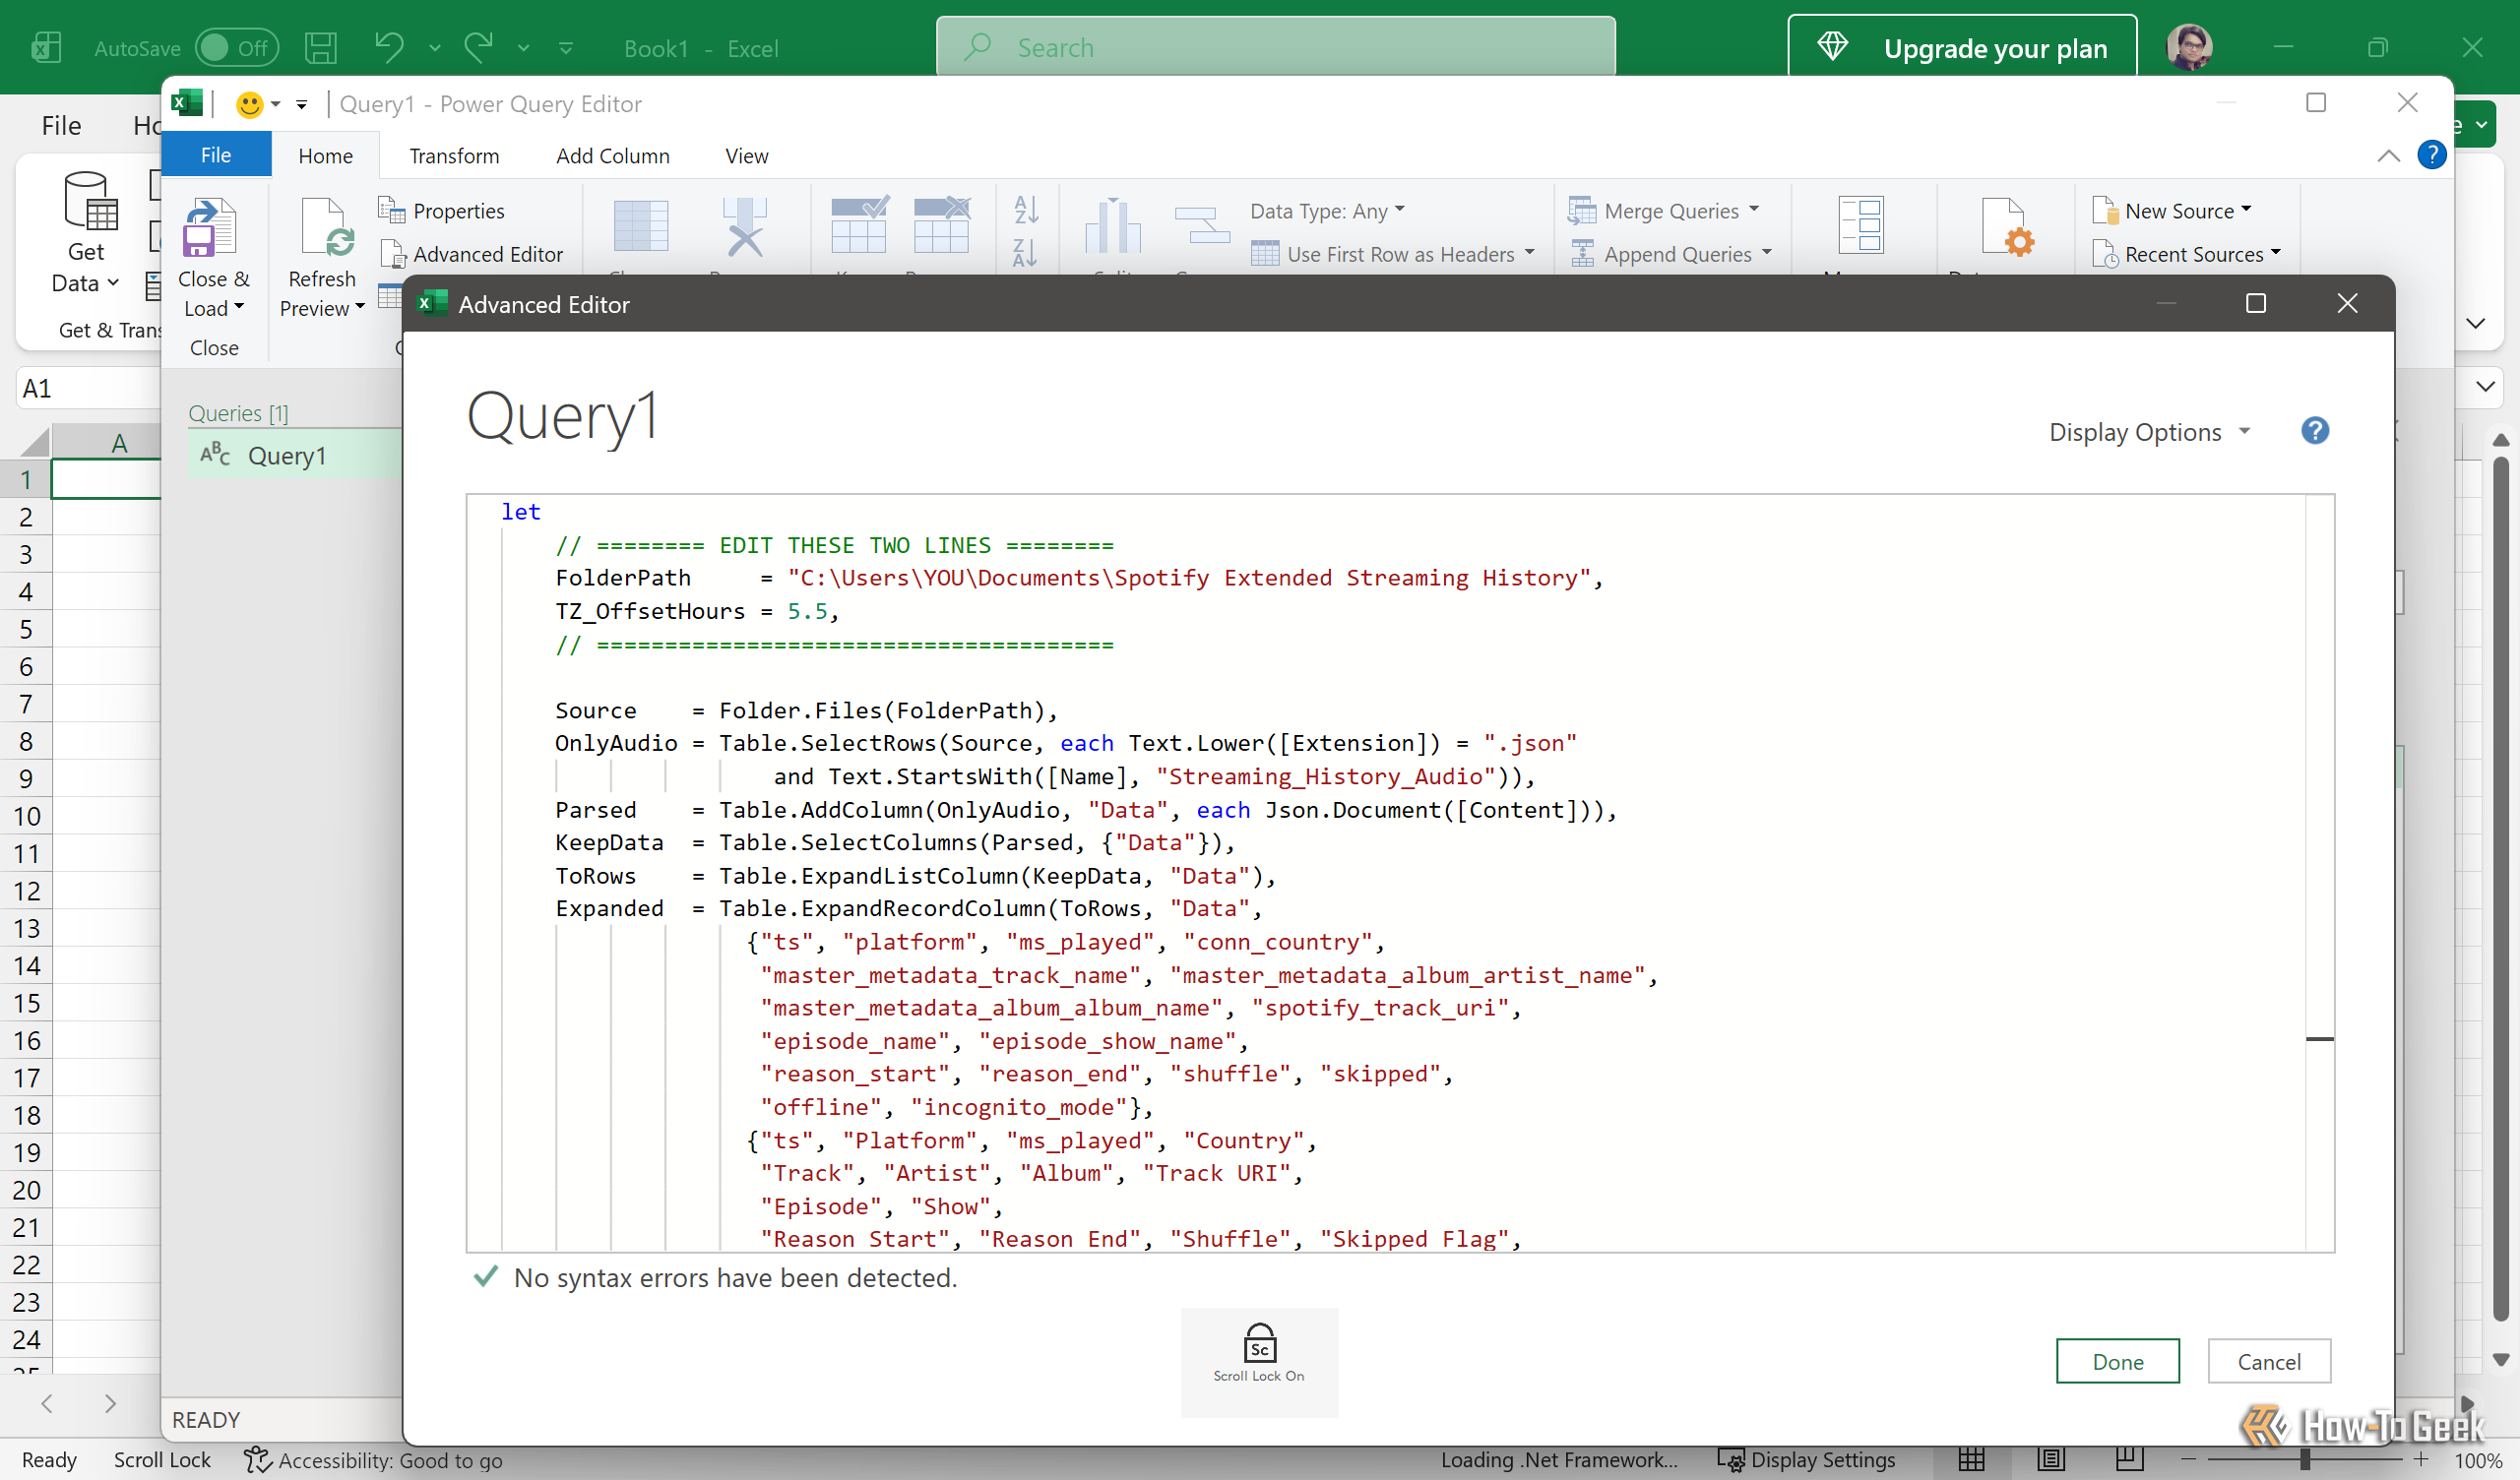Click the Group By icon

tap(1201, 225)
